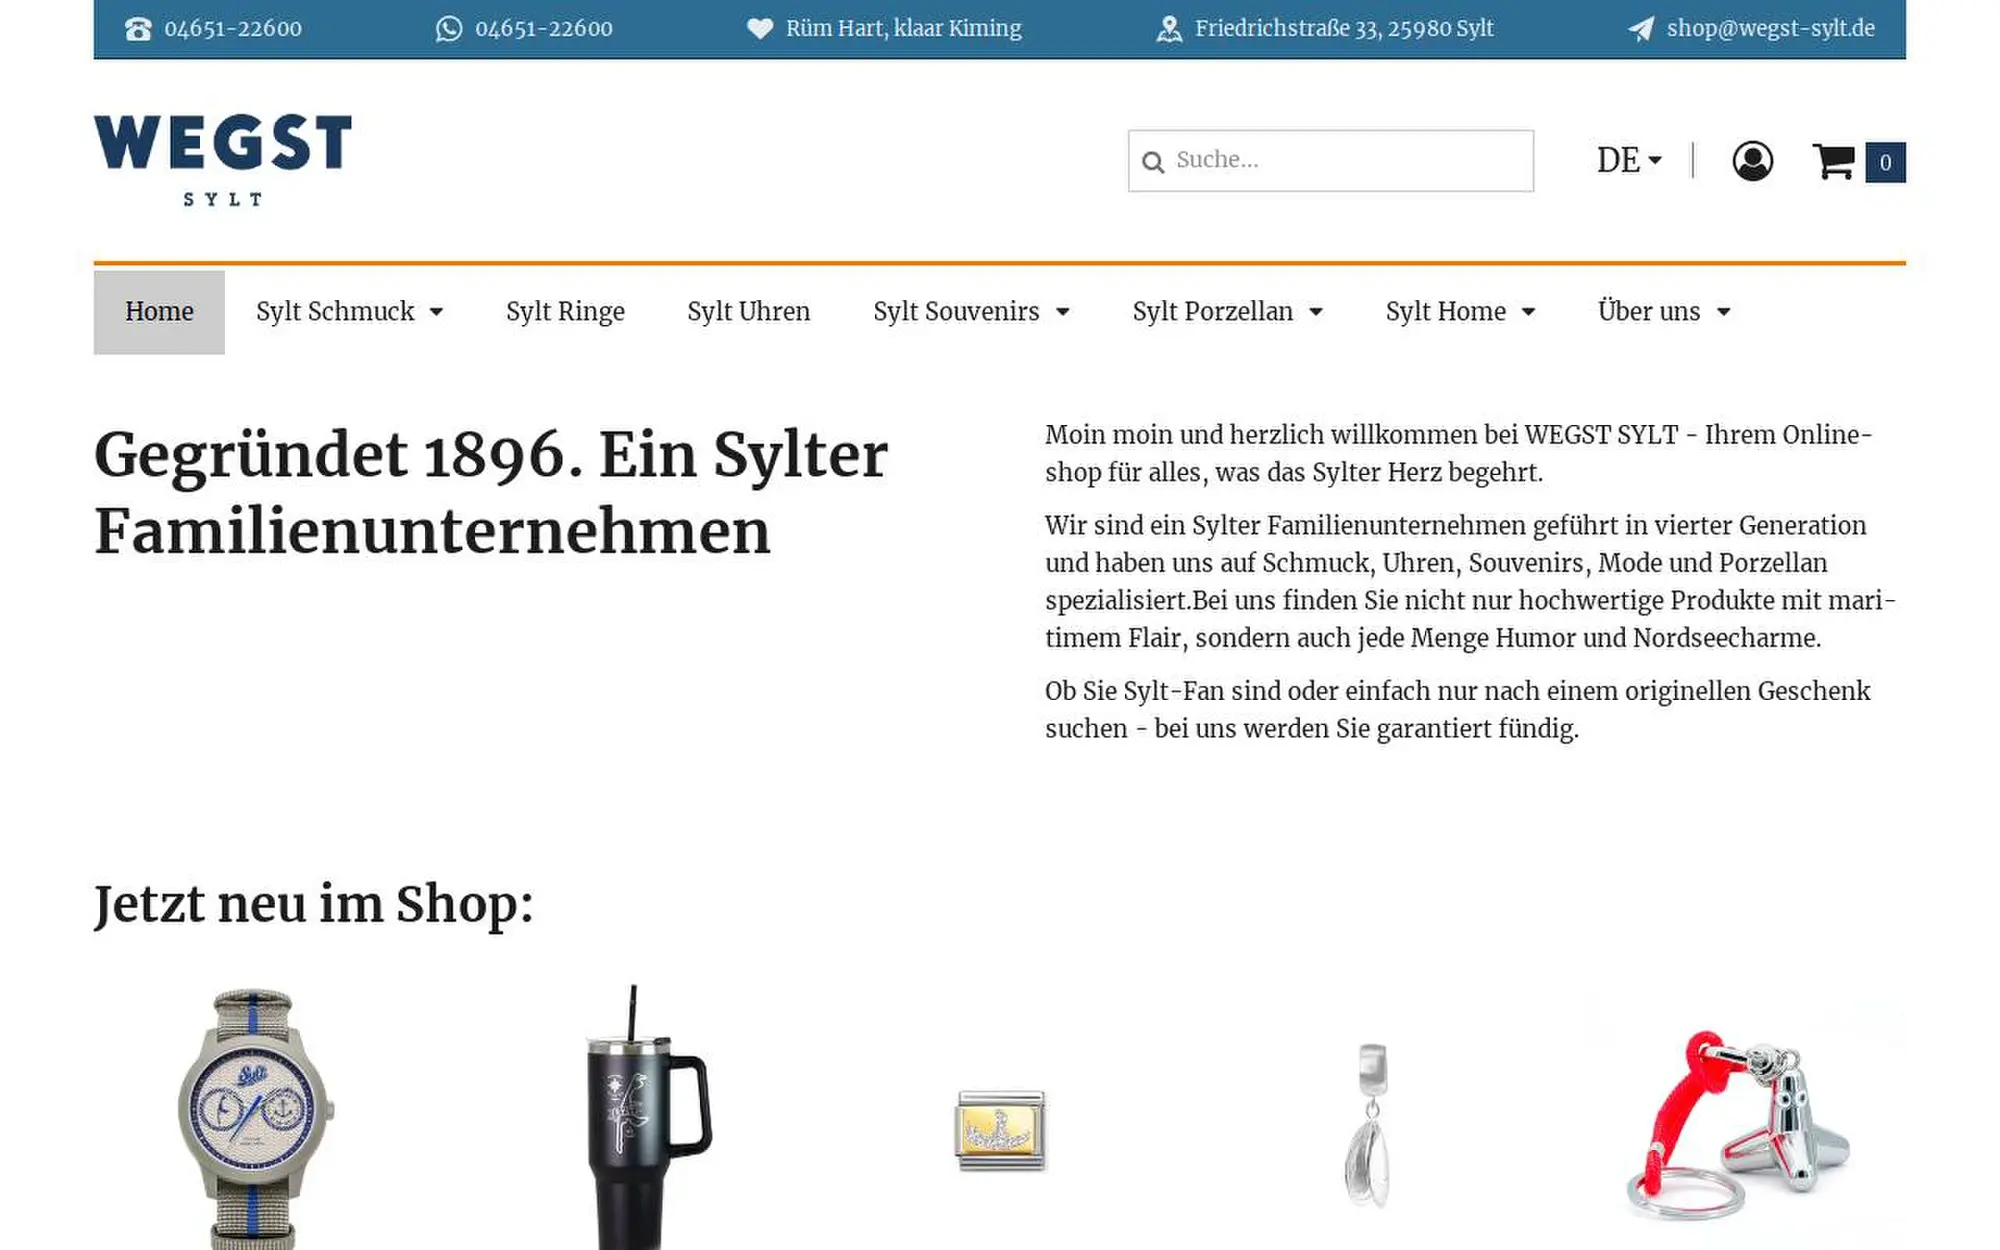This screenshot has height=1250, width=2000.
Task: Click the Rüm Hart, klaar Kiming text
Action: coord(904,29)
